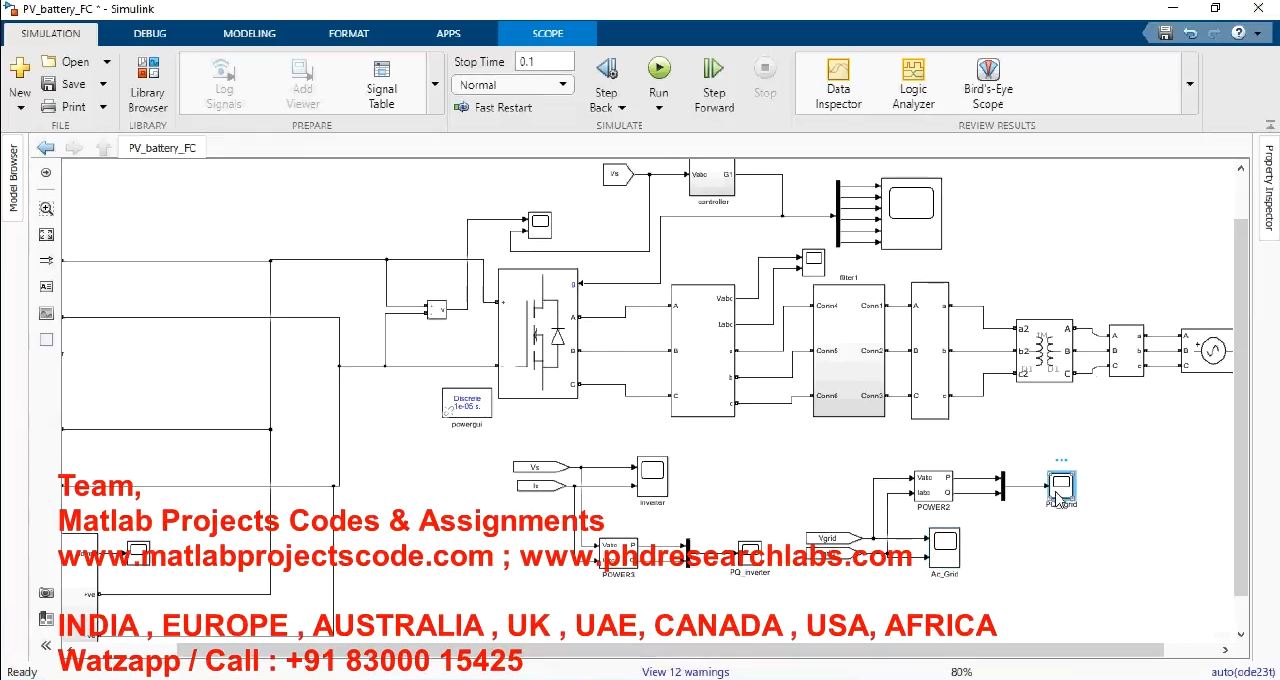The width and height of the screenshot is (1280, 680).
Task: Switch to the SIMULATION tab
Action: [50, 33]
